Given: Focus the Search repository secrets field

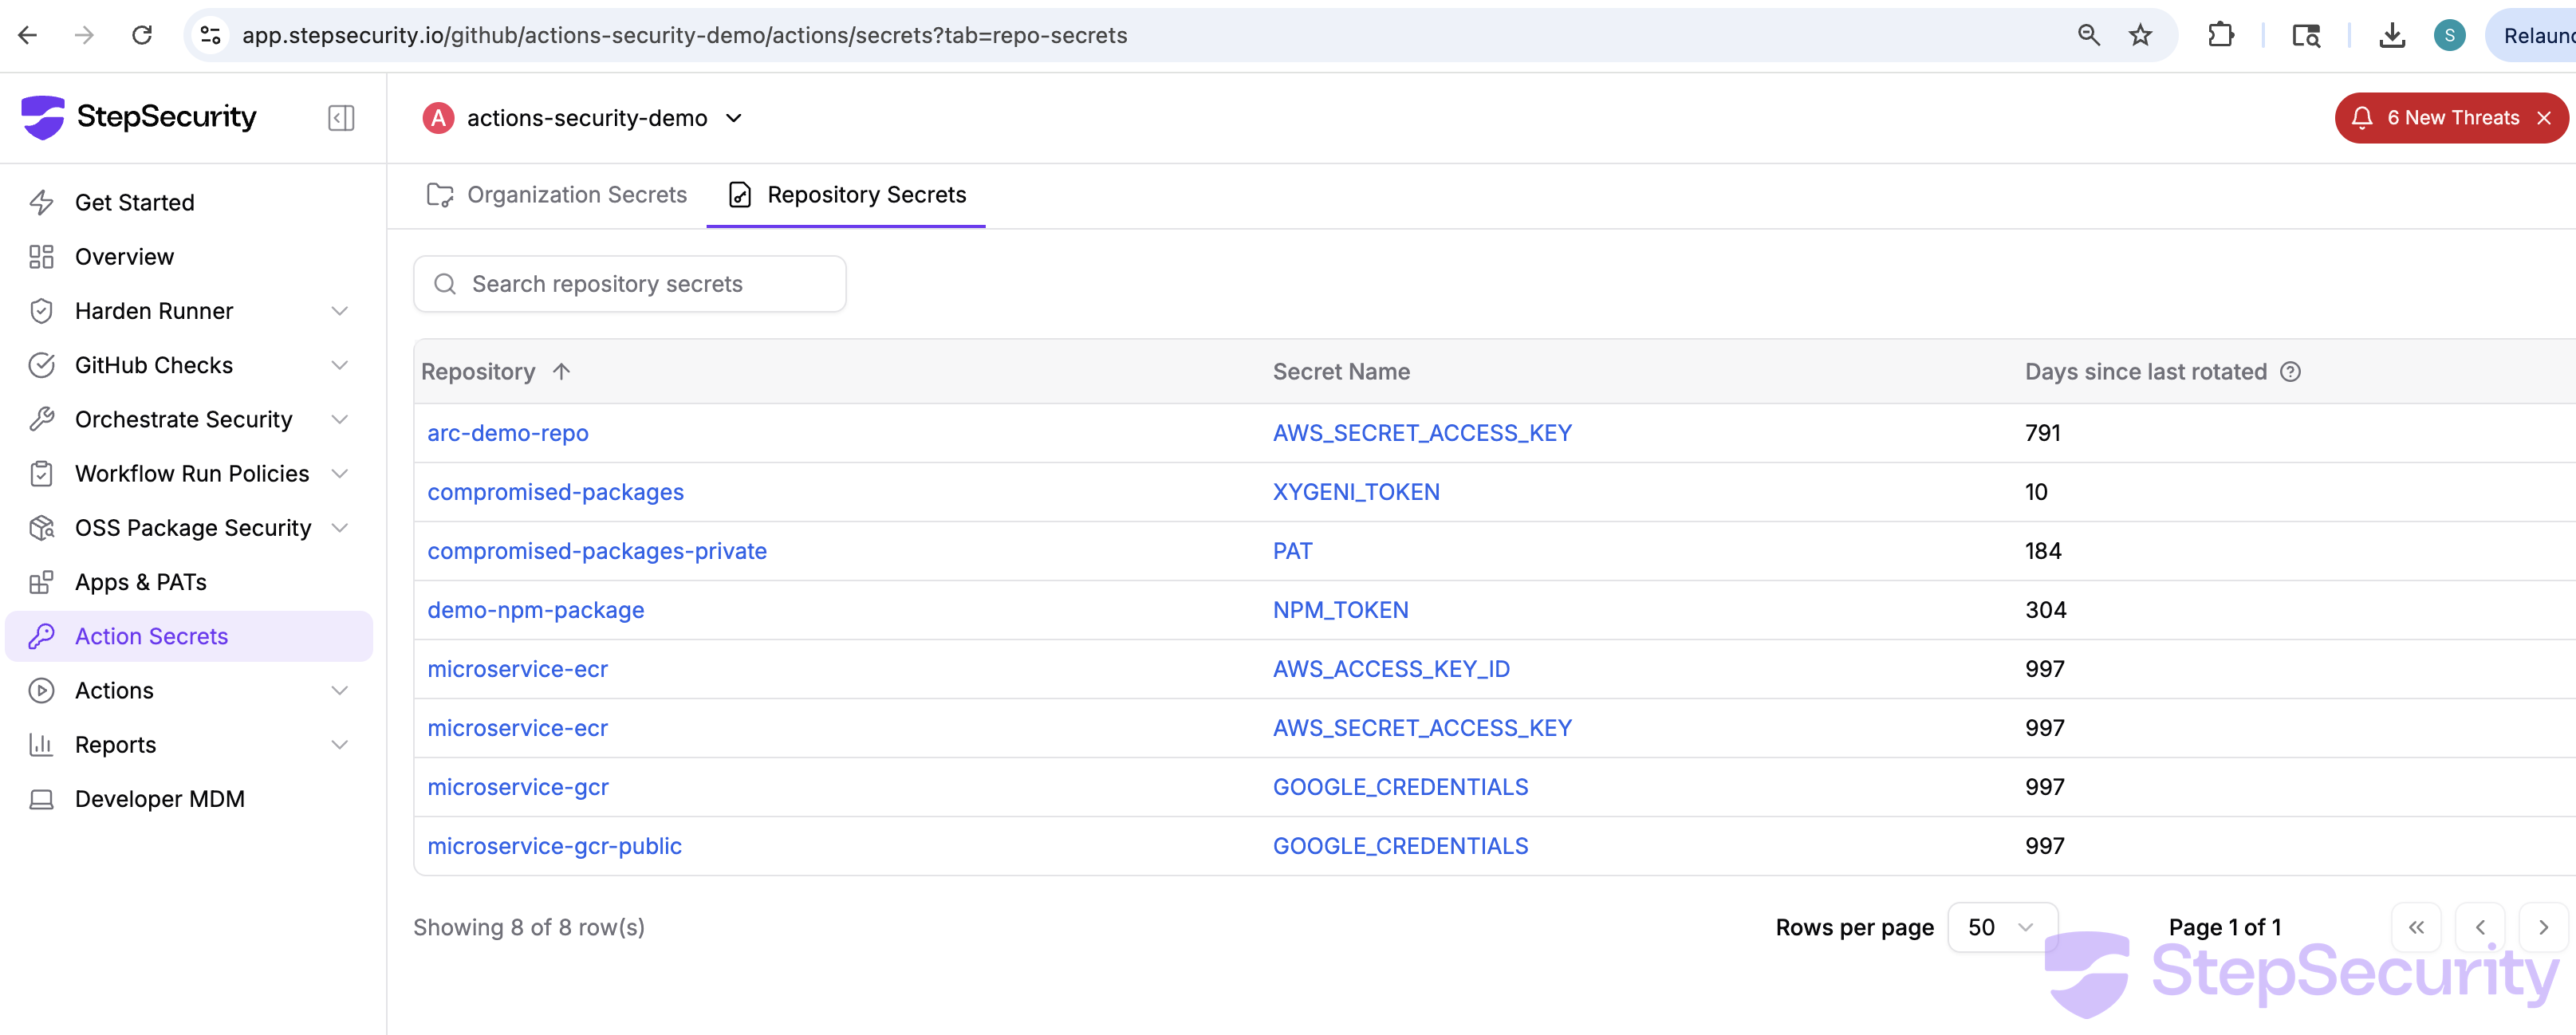Looking at the screenshot, I should click(x=630, y=284).
